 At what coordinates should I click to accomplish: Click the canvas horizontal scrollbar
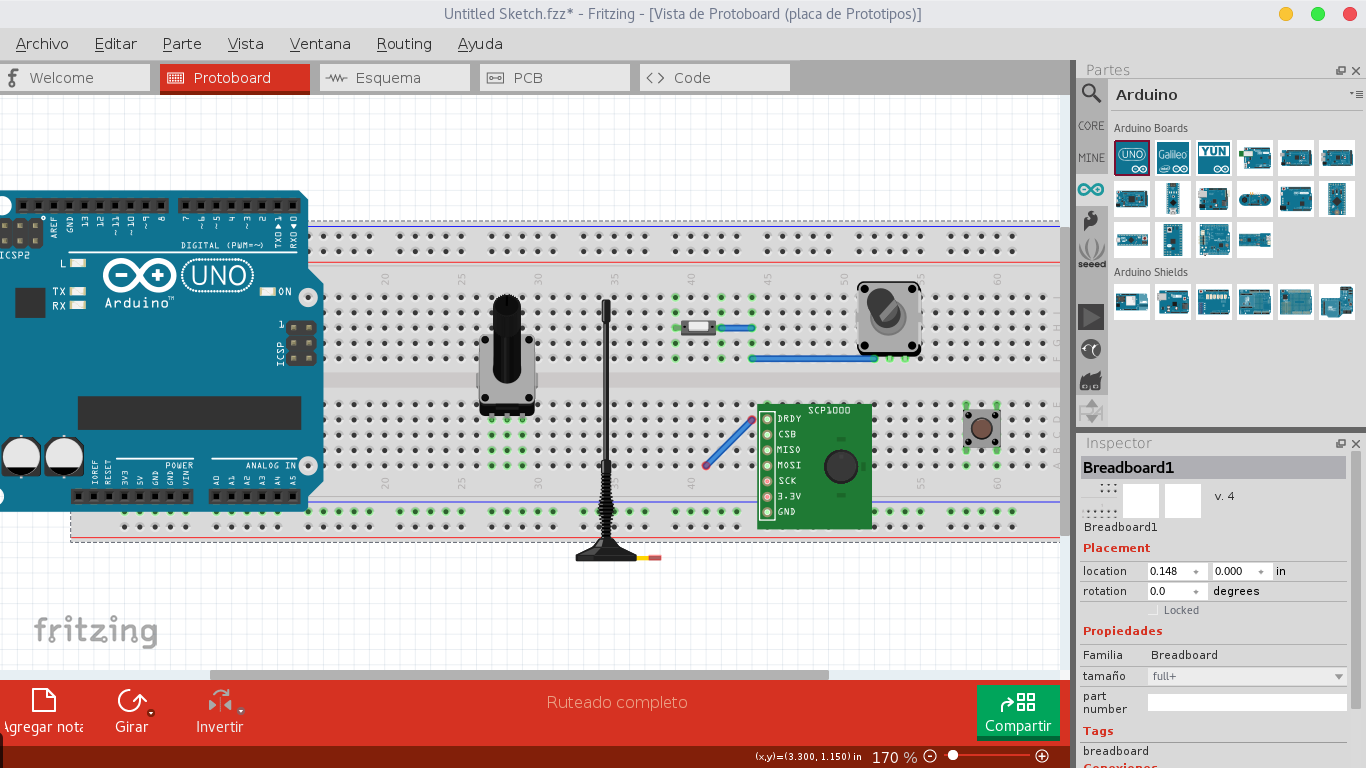(x=519, y=675)
